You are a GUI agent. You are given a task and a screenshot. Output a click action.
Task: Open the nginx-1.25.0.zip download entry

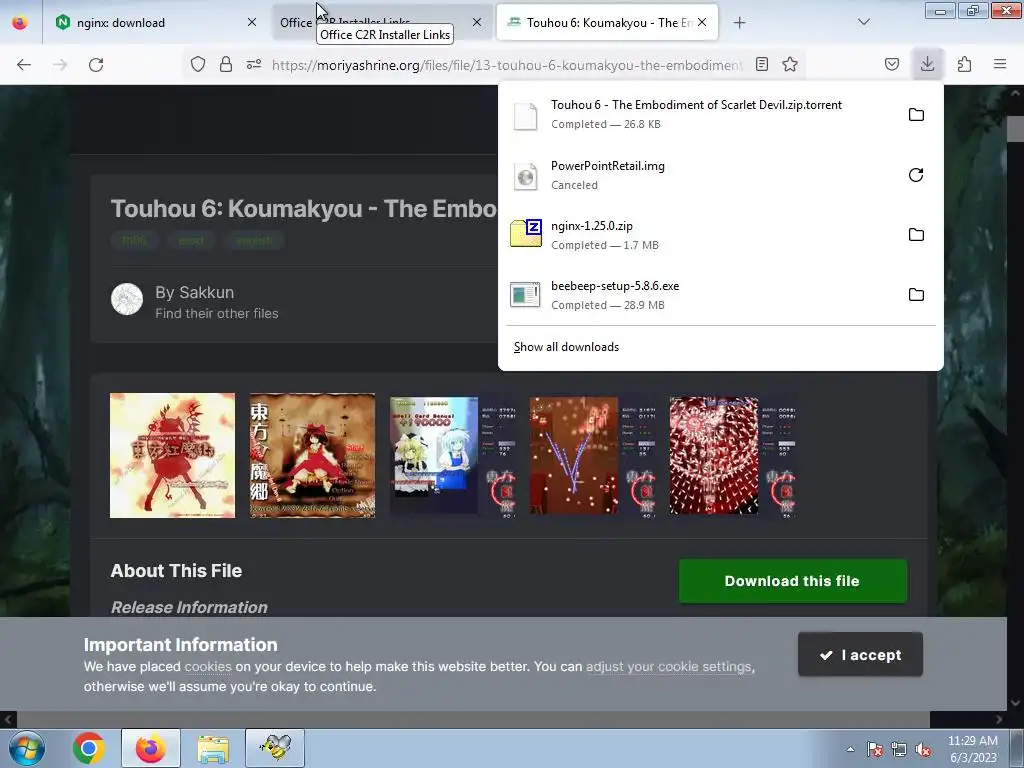[701, 235]
